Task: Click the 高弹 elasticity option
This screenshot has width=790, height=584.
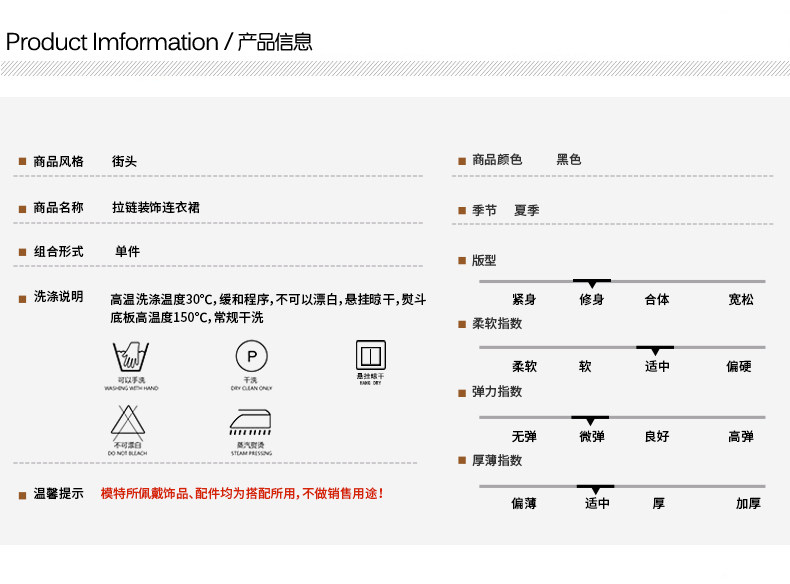Action: [741, 436]
